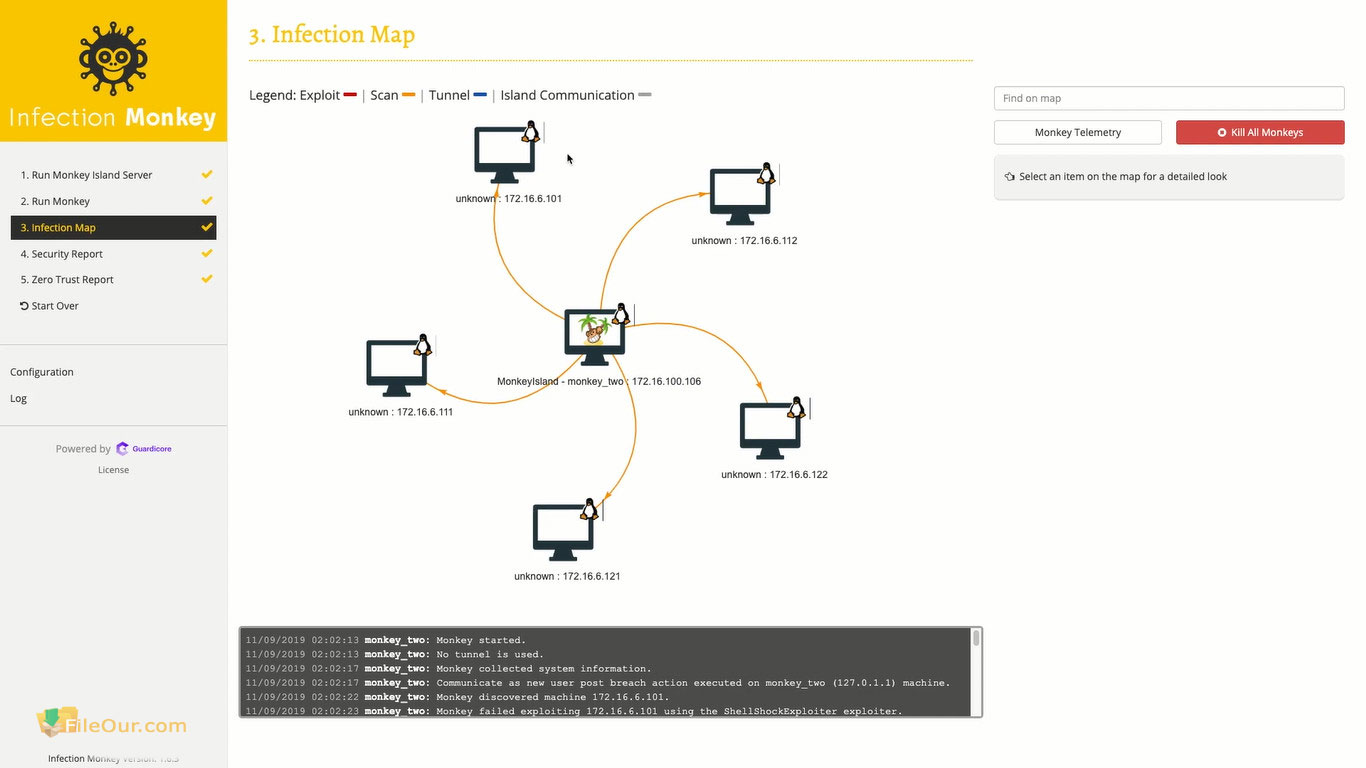Viewport: 1366px width, 768px height.
Task: Open the Configuration page
Action: (x=42, y=372)
